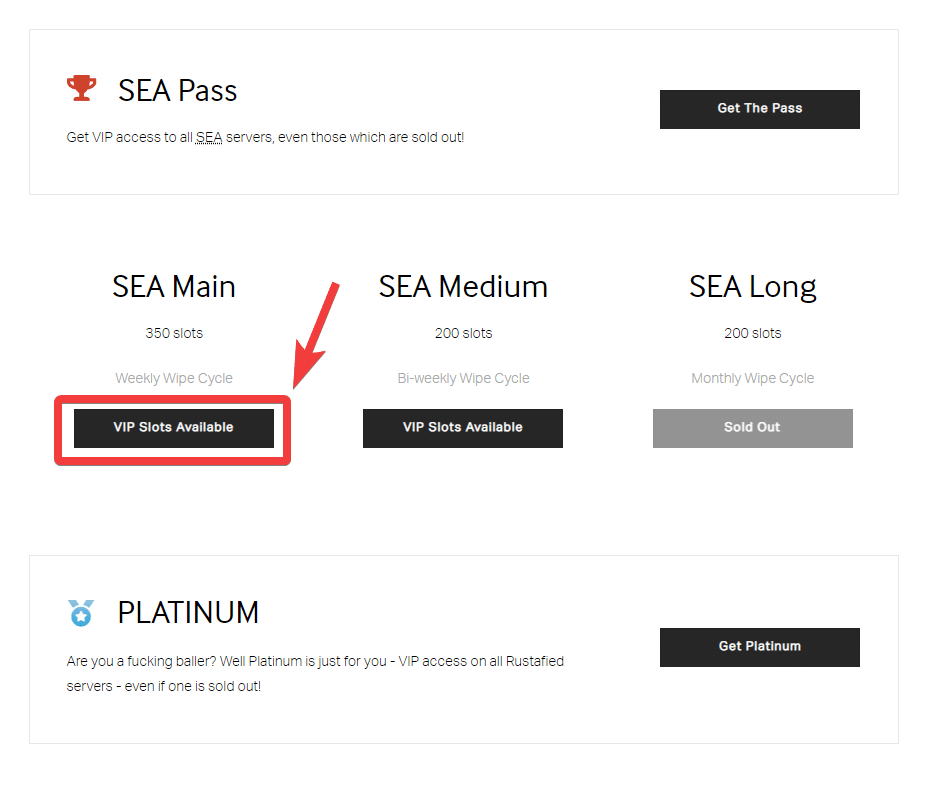Image resolution: width=931 pixels, height=792 pixels.
Task: Click the 350 slots label
Action: (174, 333)
